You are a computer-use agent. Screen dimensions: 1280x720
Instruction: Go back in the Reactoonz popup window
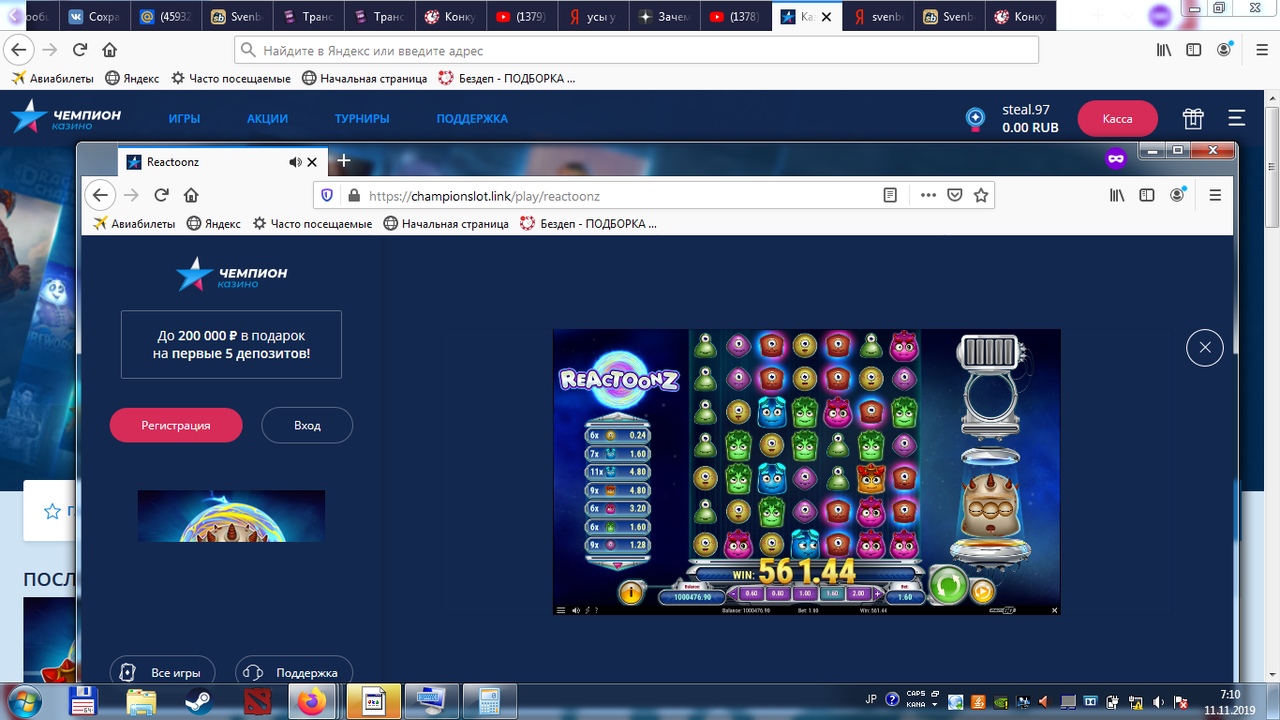pos(100,195)
